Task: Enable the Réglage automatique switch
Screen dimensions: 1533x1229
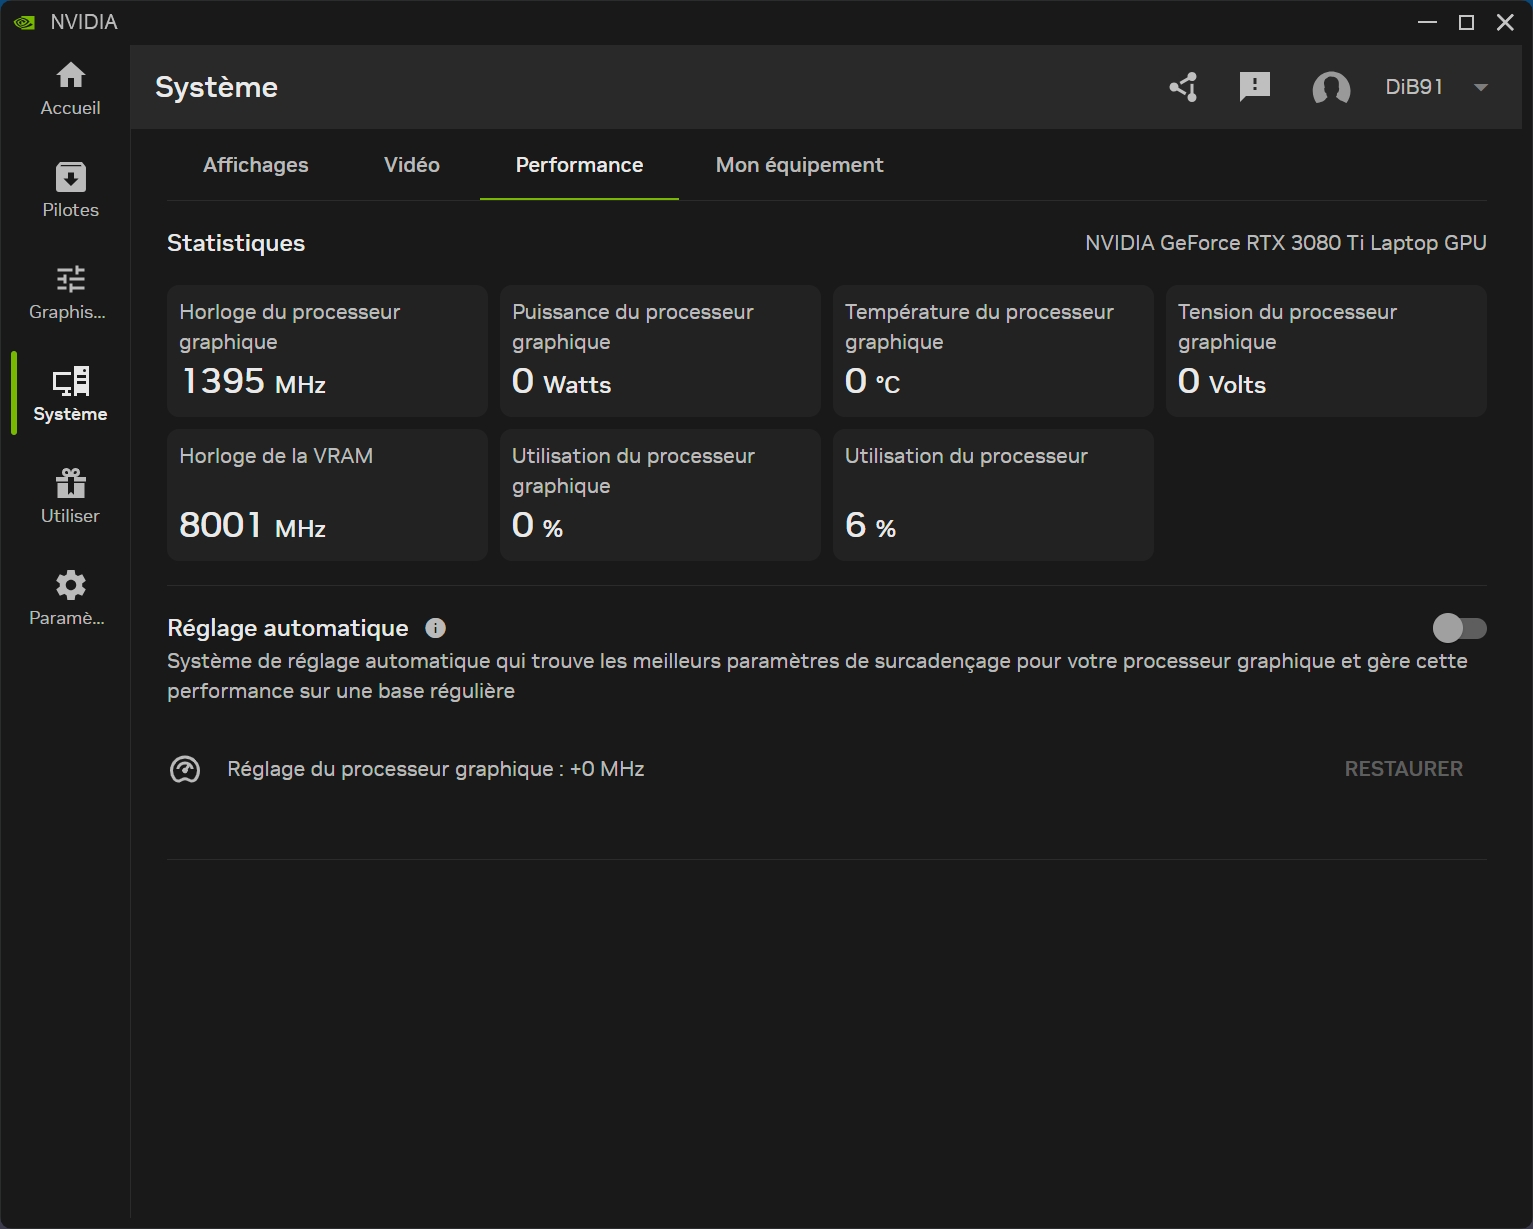Action: point(1459,628)
